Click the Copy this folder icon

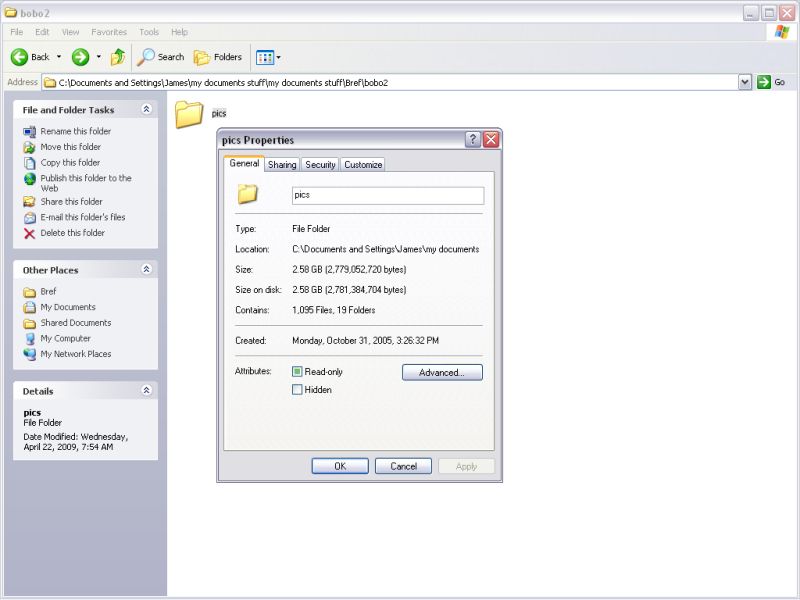coord(30,163)
